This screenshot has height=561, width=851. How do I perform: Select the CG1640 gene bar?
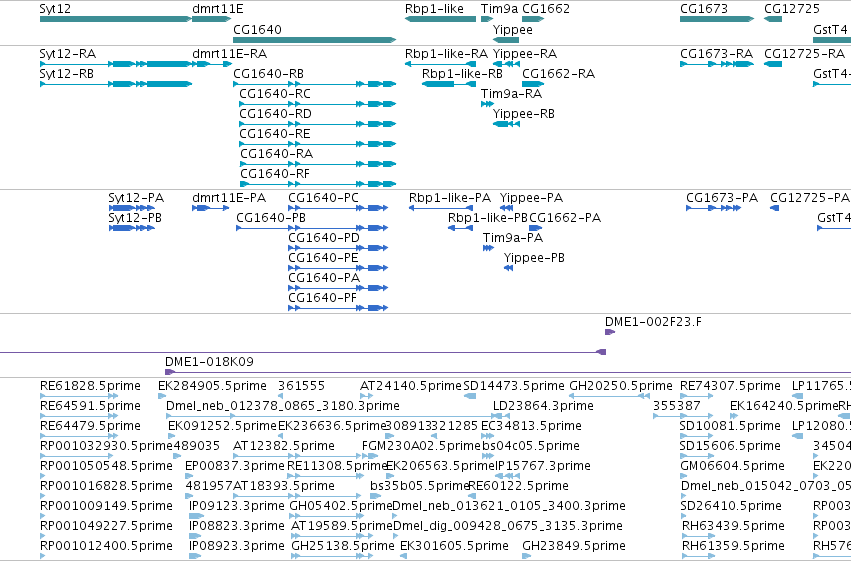coord(315,40)
